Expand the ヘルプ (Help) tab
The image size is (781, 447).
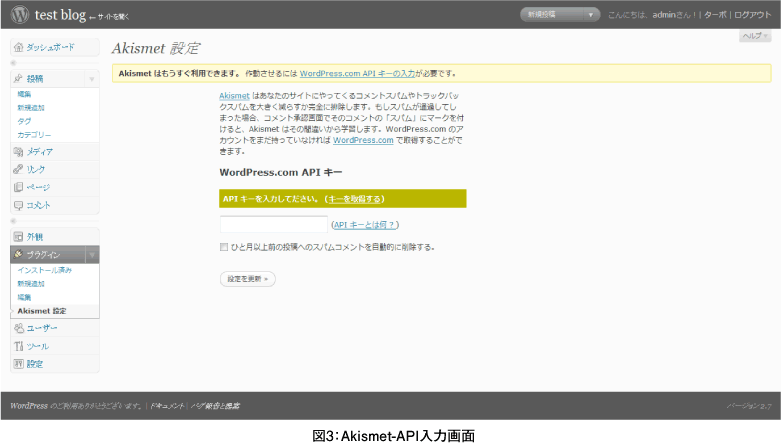(x=755, y=36)
